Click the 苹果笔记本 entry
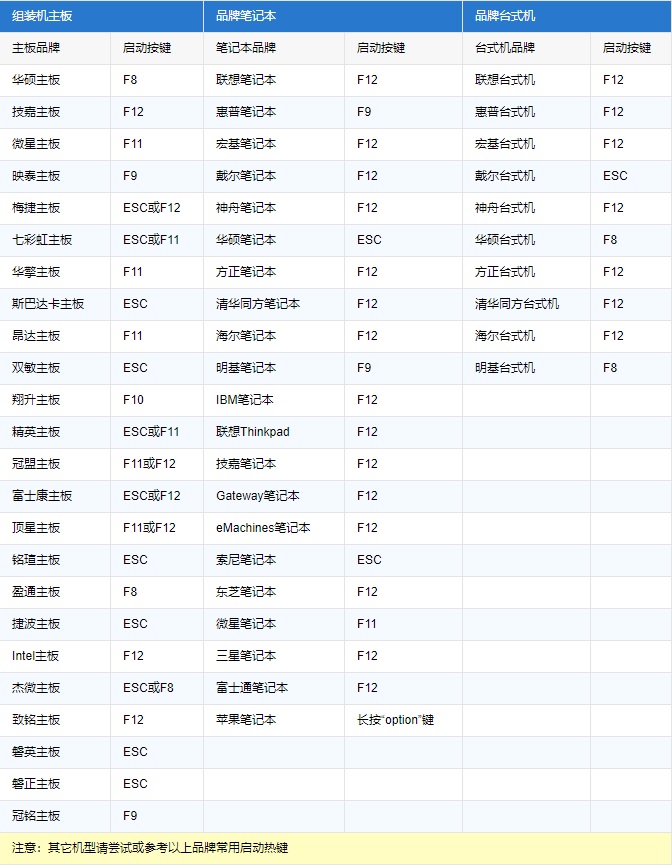 [246, 720]
